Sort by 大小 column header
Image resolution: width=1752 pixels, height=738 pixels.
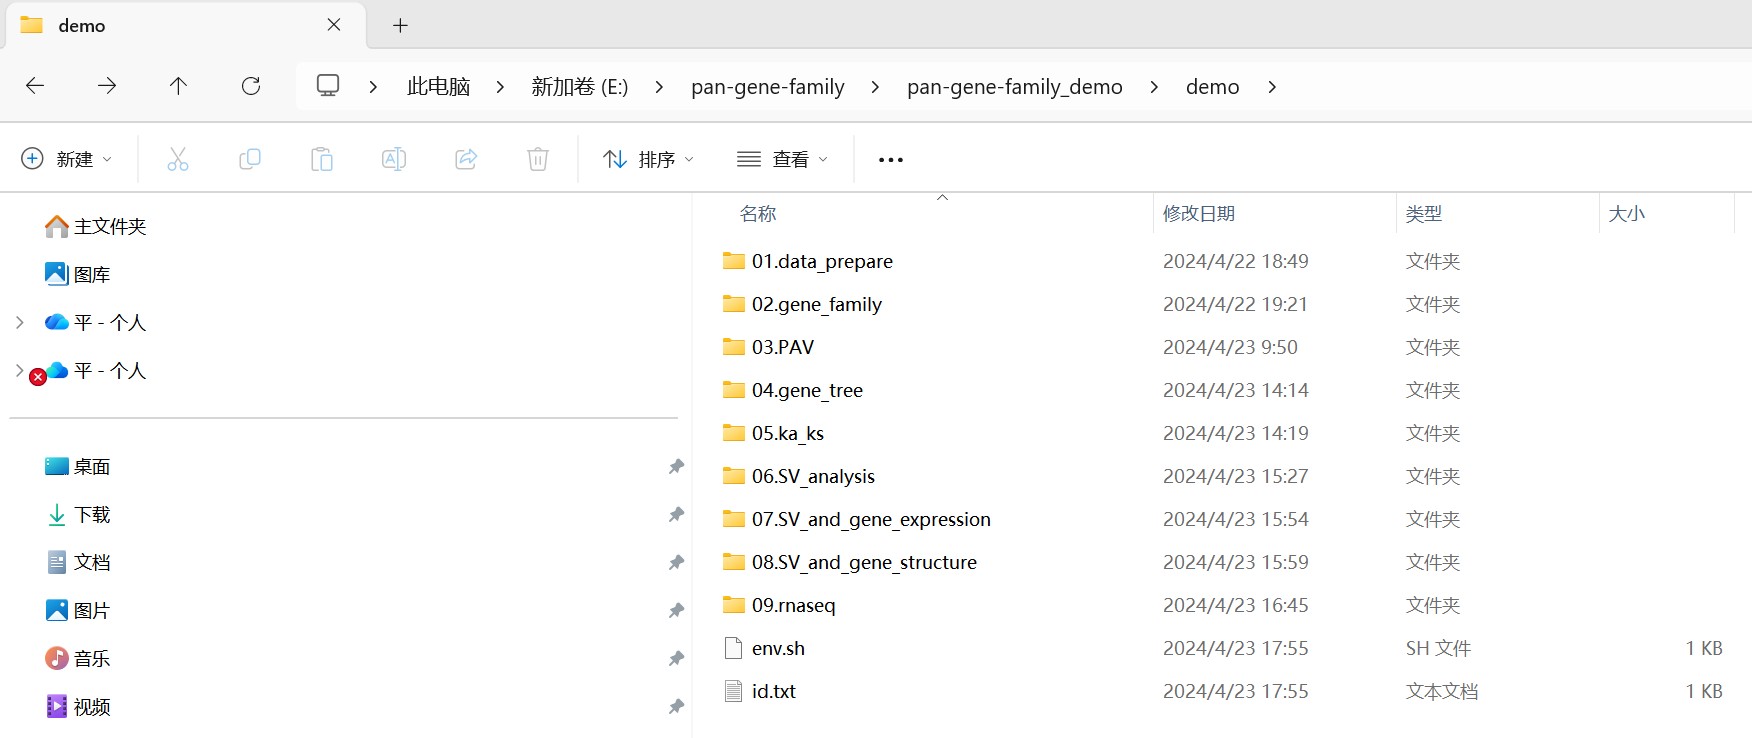1626,213
